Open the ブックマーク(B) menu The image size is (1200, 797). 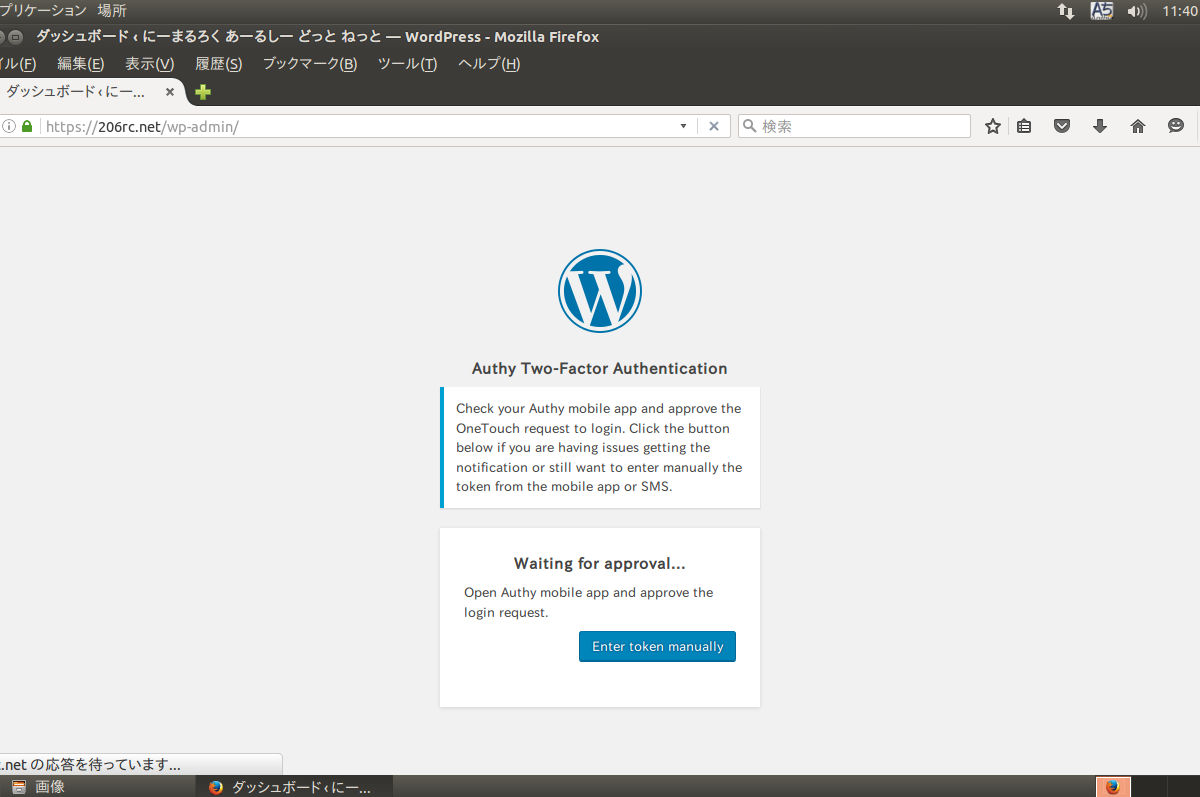point(309,64)
